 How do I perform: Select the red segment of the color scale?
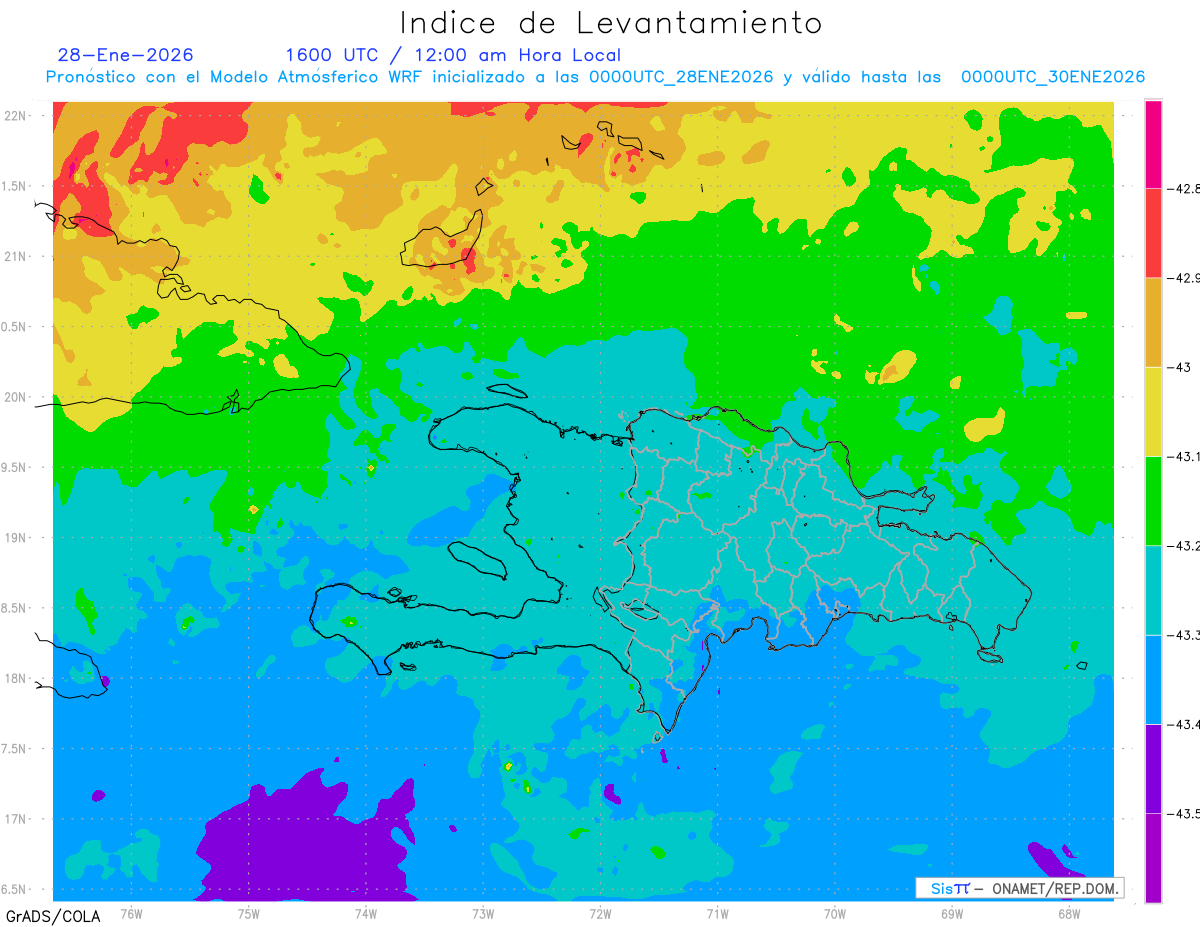tap(1153, 233)
